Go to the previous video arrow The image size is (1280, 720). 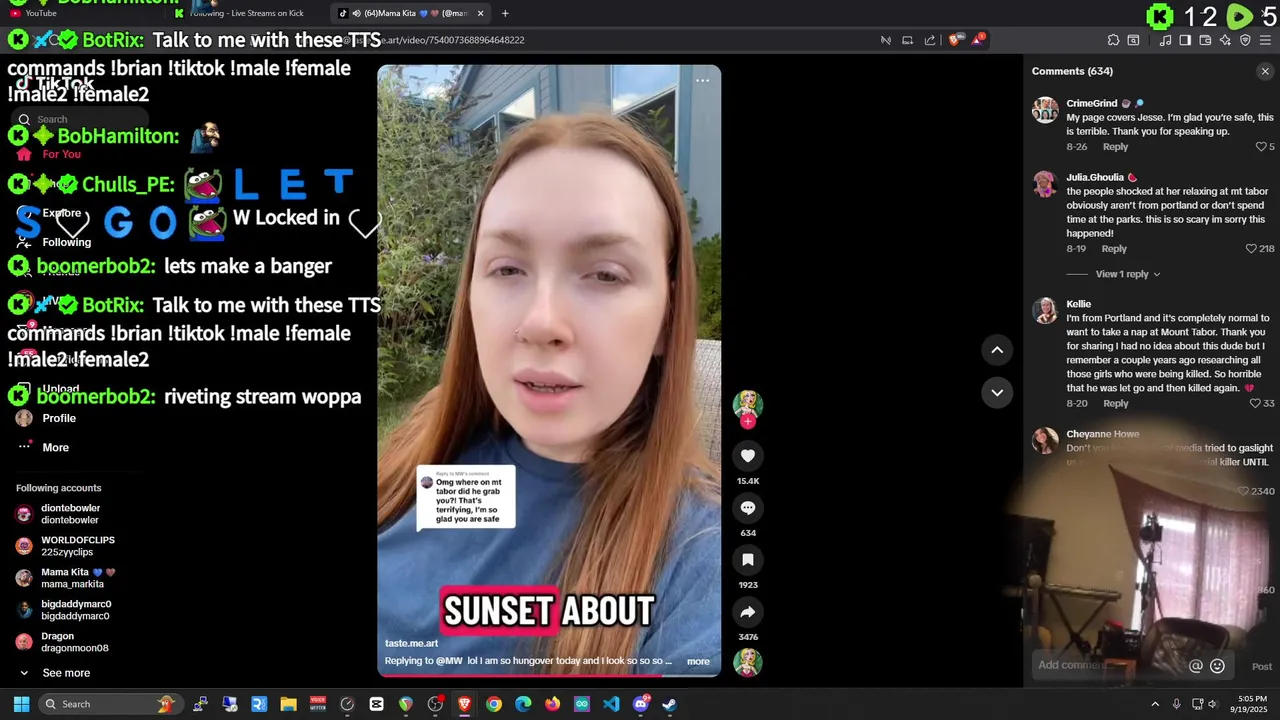tap(997, 350)
